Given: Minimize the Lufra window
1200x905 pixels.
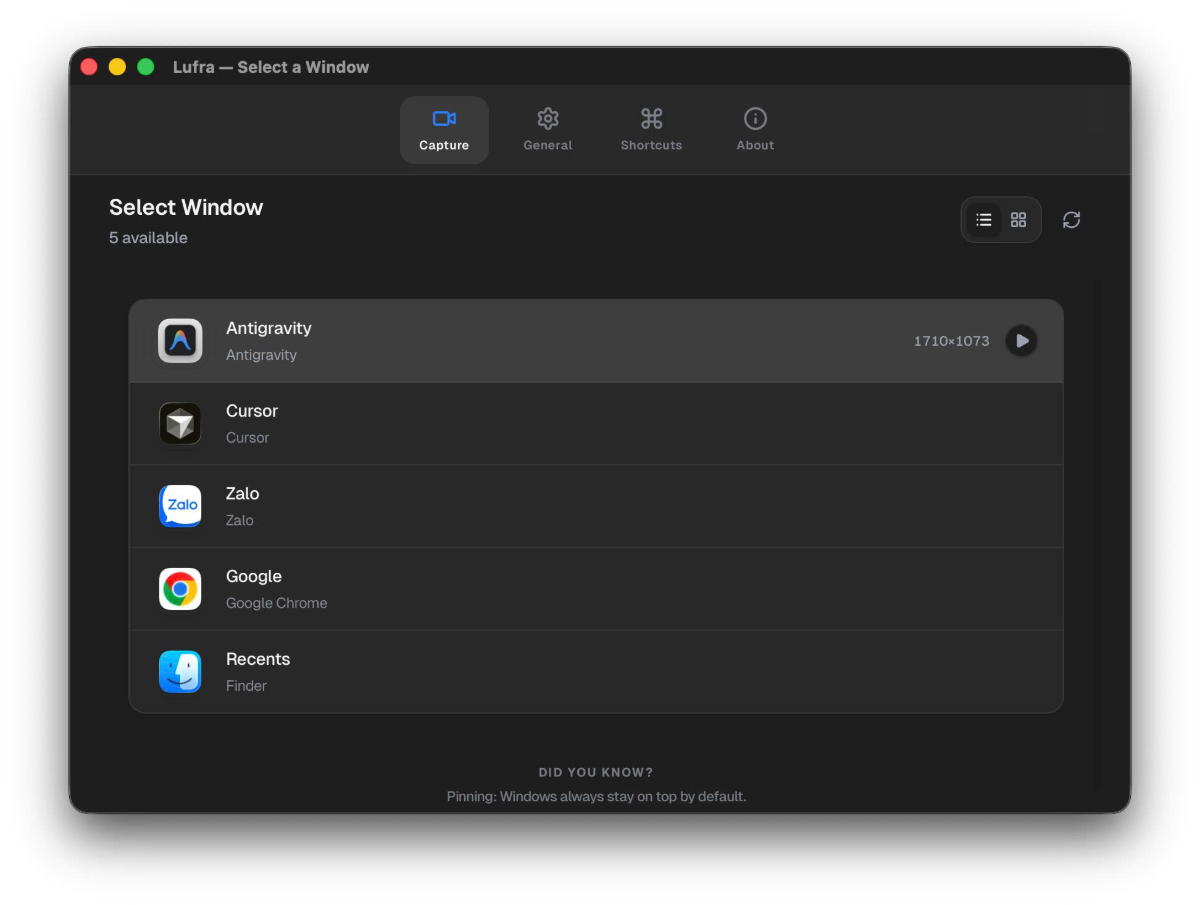Looking at the screenshot, I should coord(117,67).
